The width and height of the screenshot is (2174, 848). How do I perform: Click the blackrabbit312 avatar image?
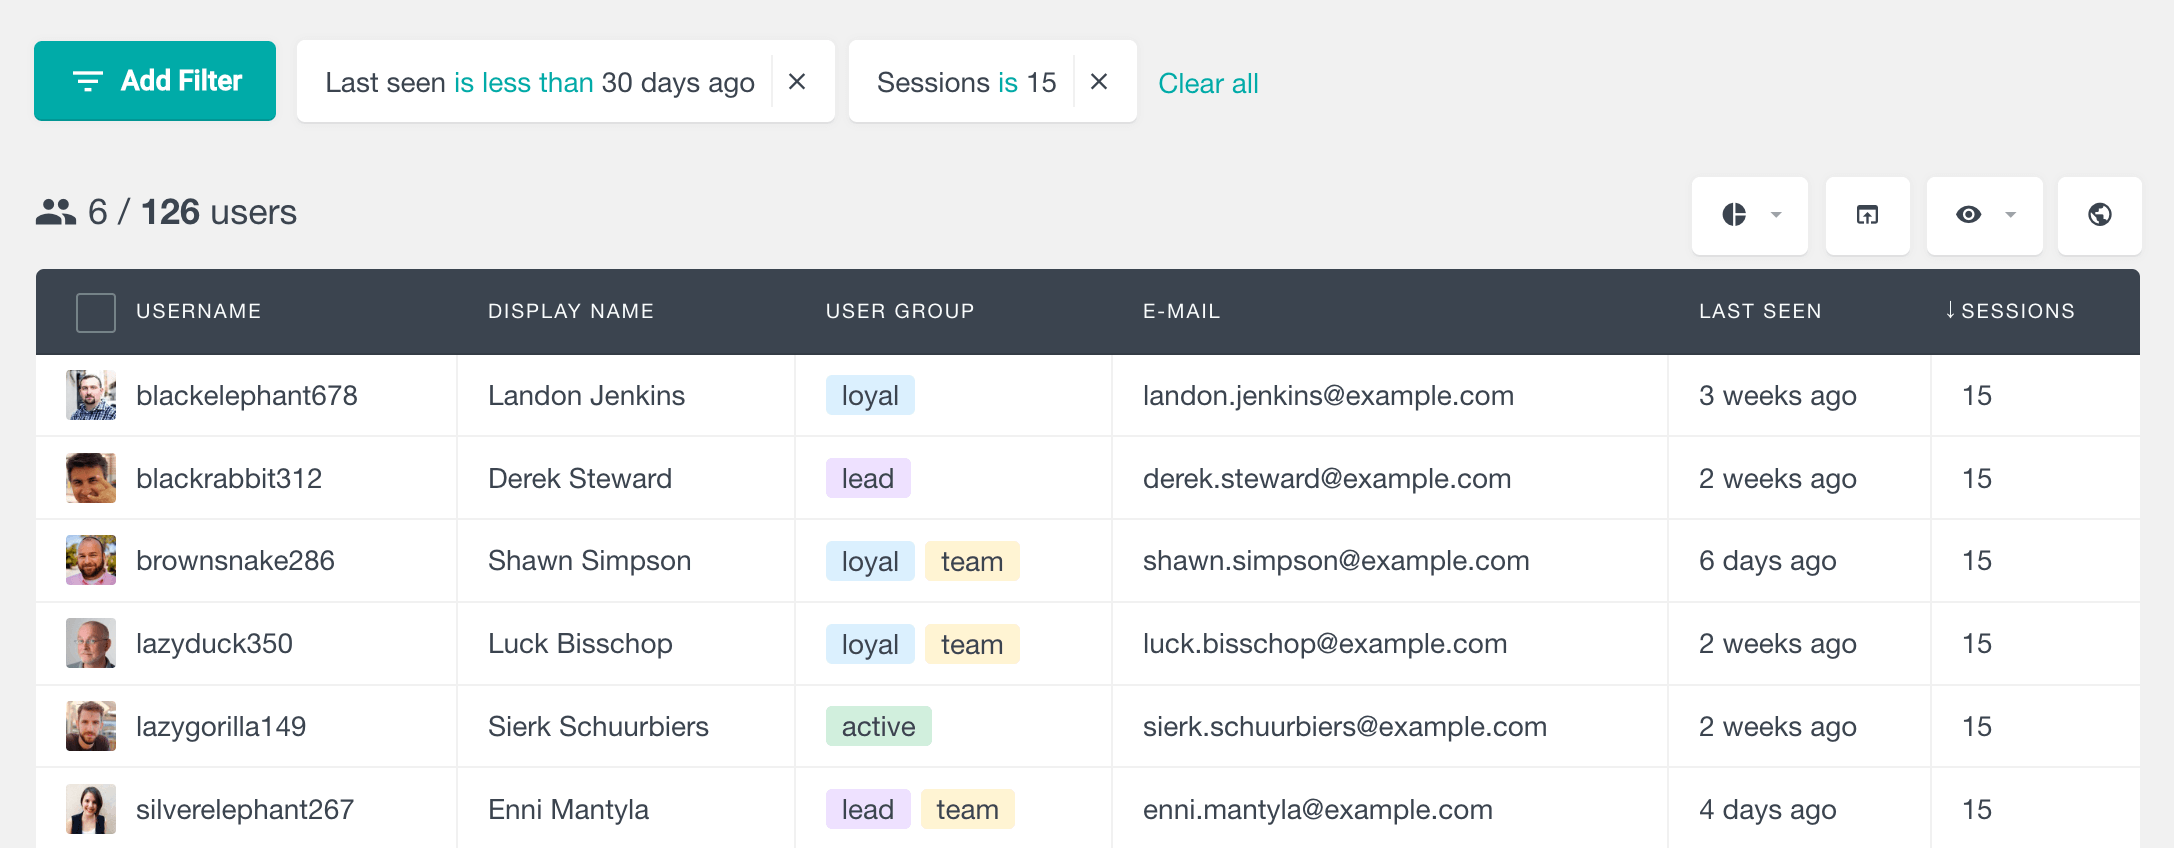(91, 478)
